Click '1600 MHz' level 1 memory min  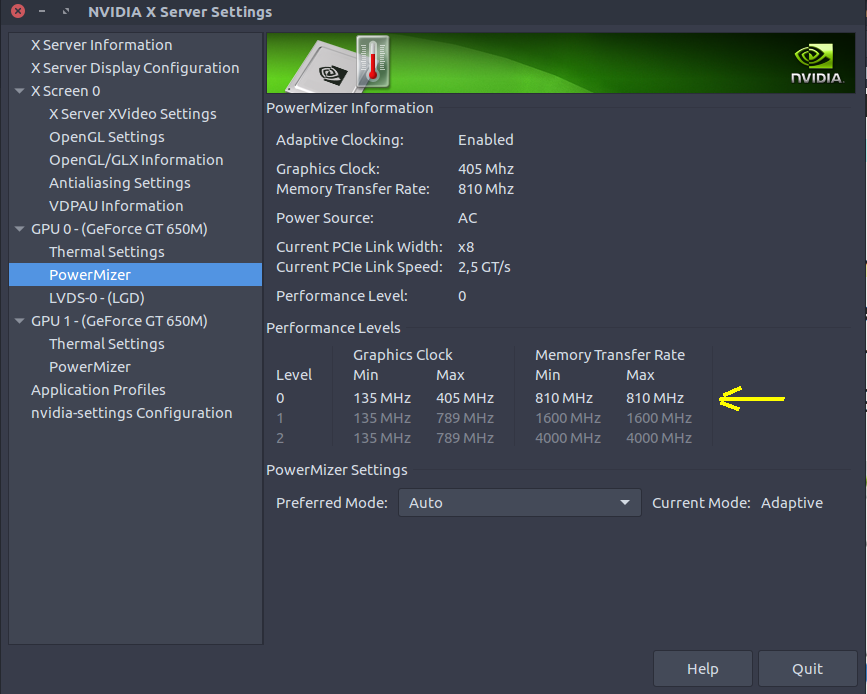click(567, 418)
